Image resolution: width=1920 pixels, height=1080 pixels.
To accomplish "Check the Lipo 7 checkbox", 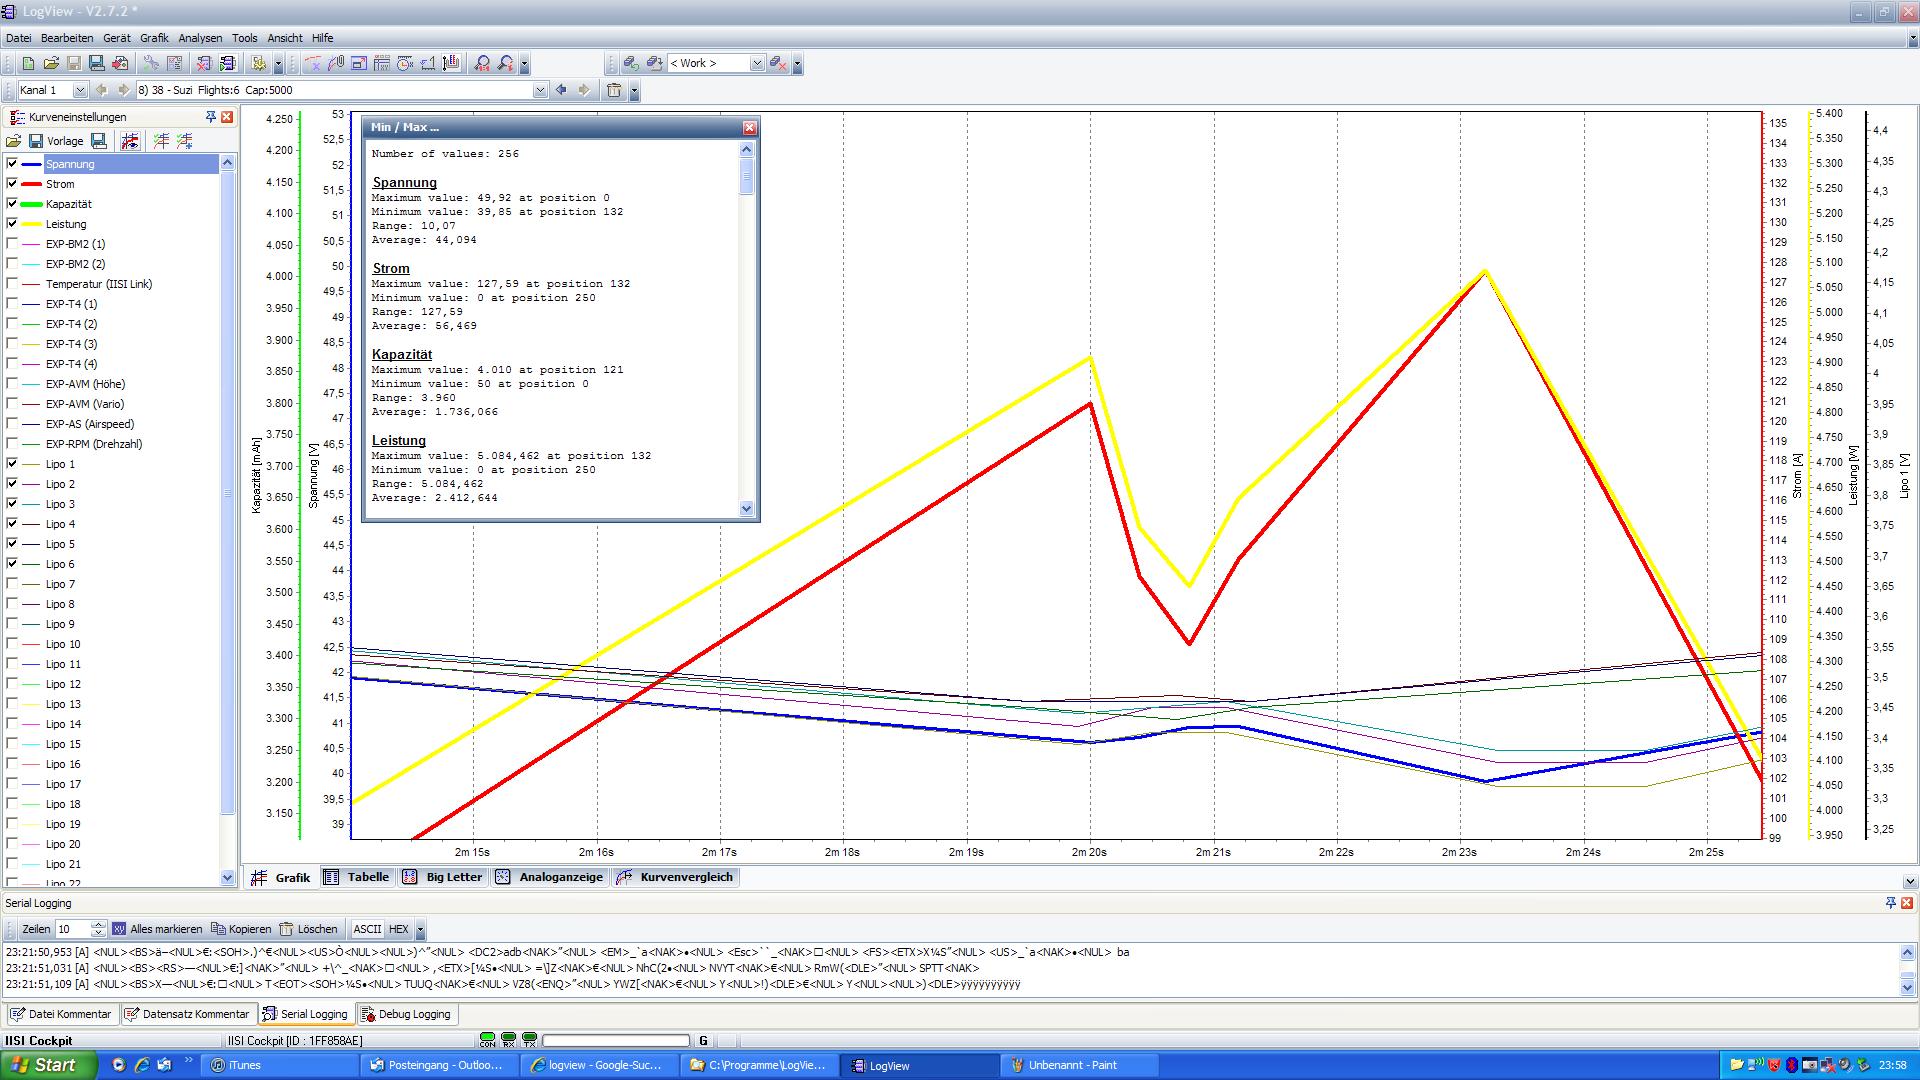I will (12, 584).
